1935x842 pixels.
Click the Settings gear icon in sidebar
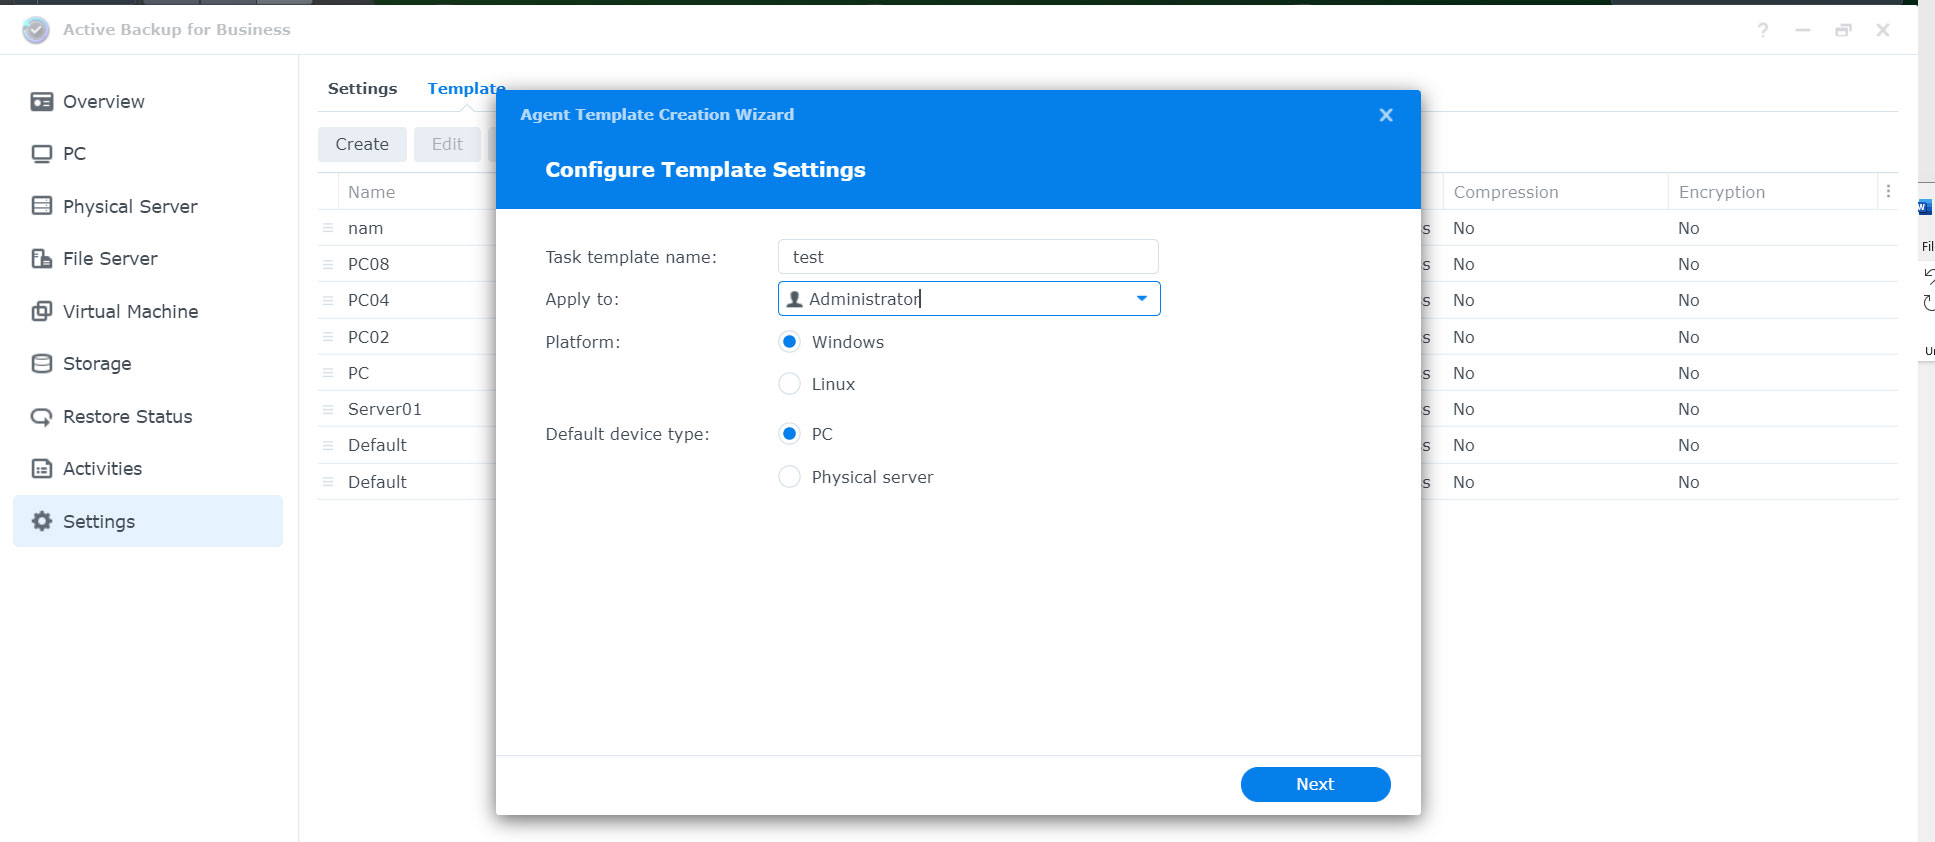[41, 521]
